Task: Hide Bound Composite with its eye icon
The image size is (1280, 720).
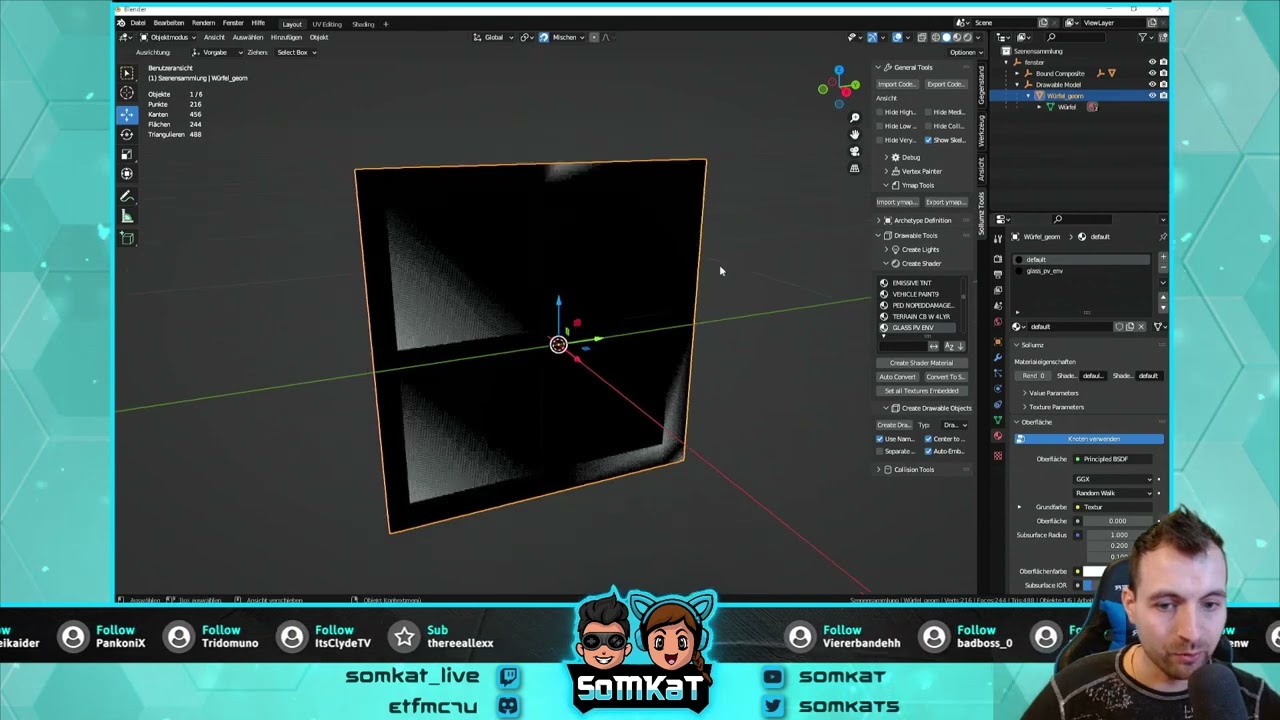Action: pyautogui.click(x=1152, y=73)
